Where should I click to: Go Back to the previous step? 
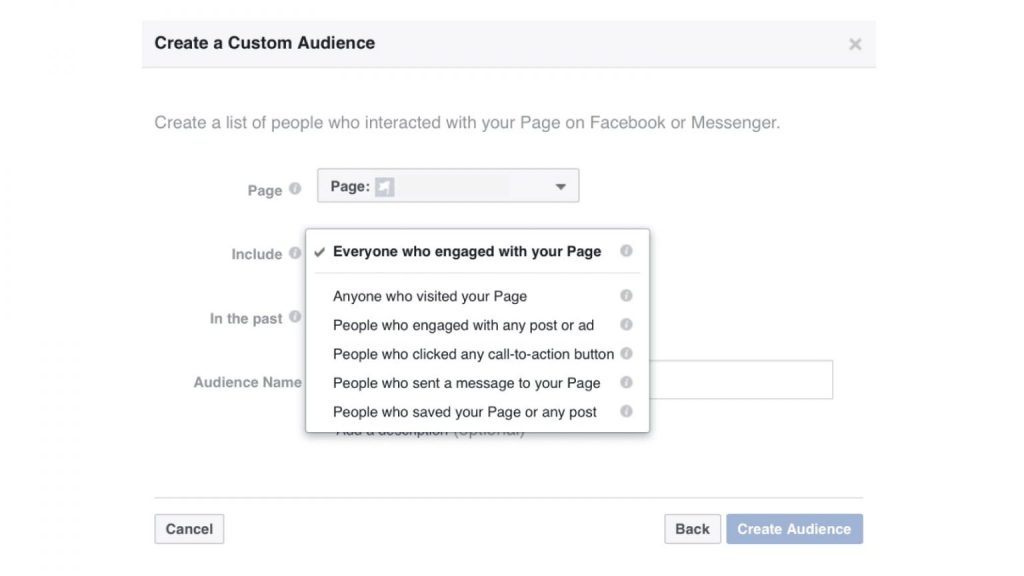click(x=692, y=529)
